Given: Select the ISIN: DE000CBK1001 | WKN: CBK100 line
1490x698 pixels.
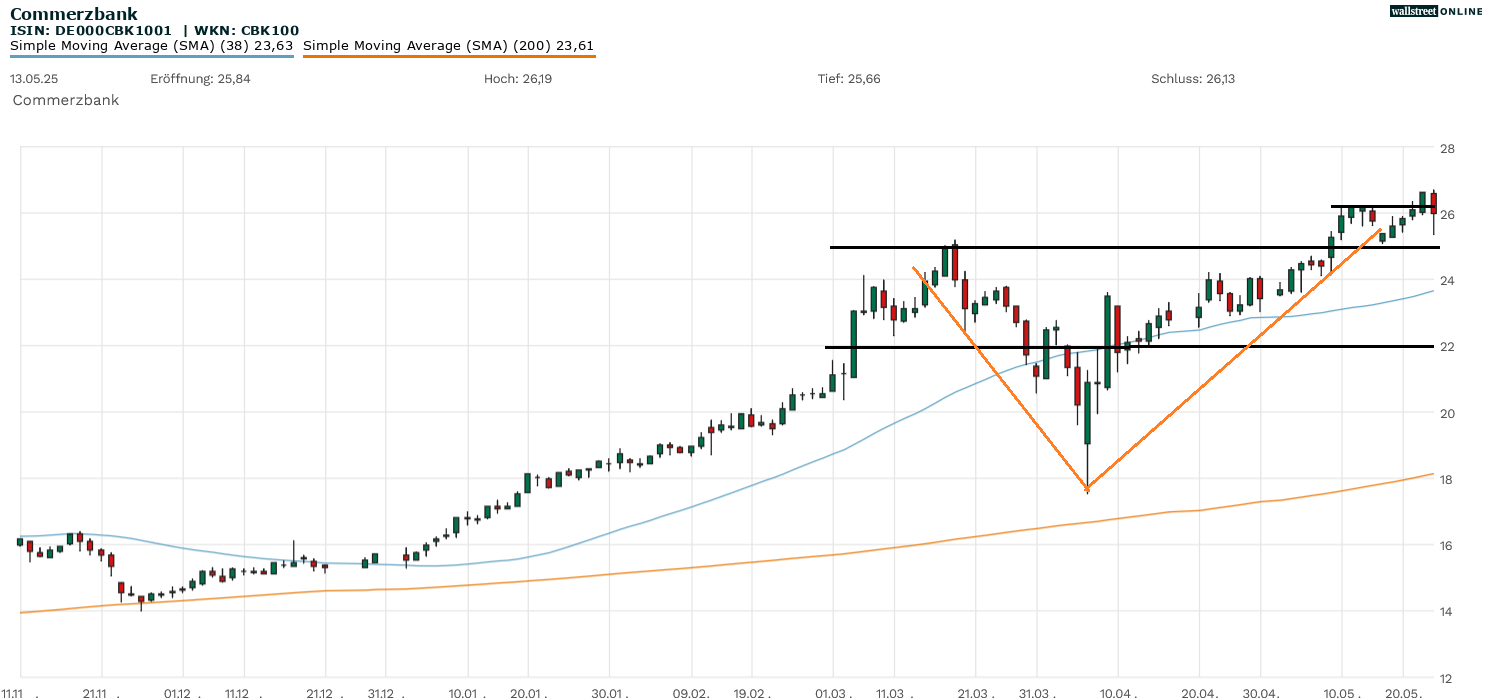Looking at the screenshot, I should tap(154, 31).
